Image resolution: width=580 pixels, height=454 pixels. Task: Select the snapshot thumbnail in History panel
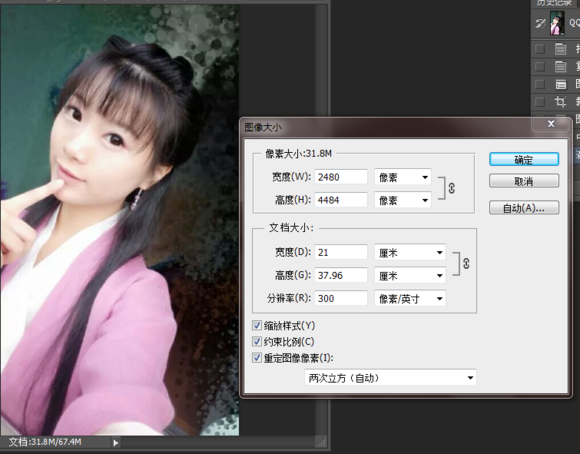[557, 23]
